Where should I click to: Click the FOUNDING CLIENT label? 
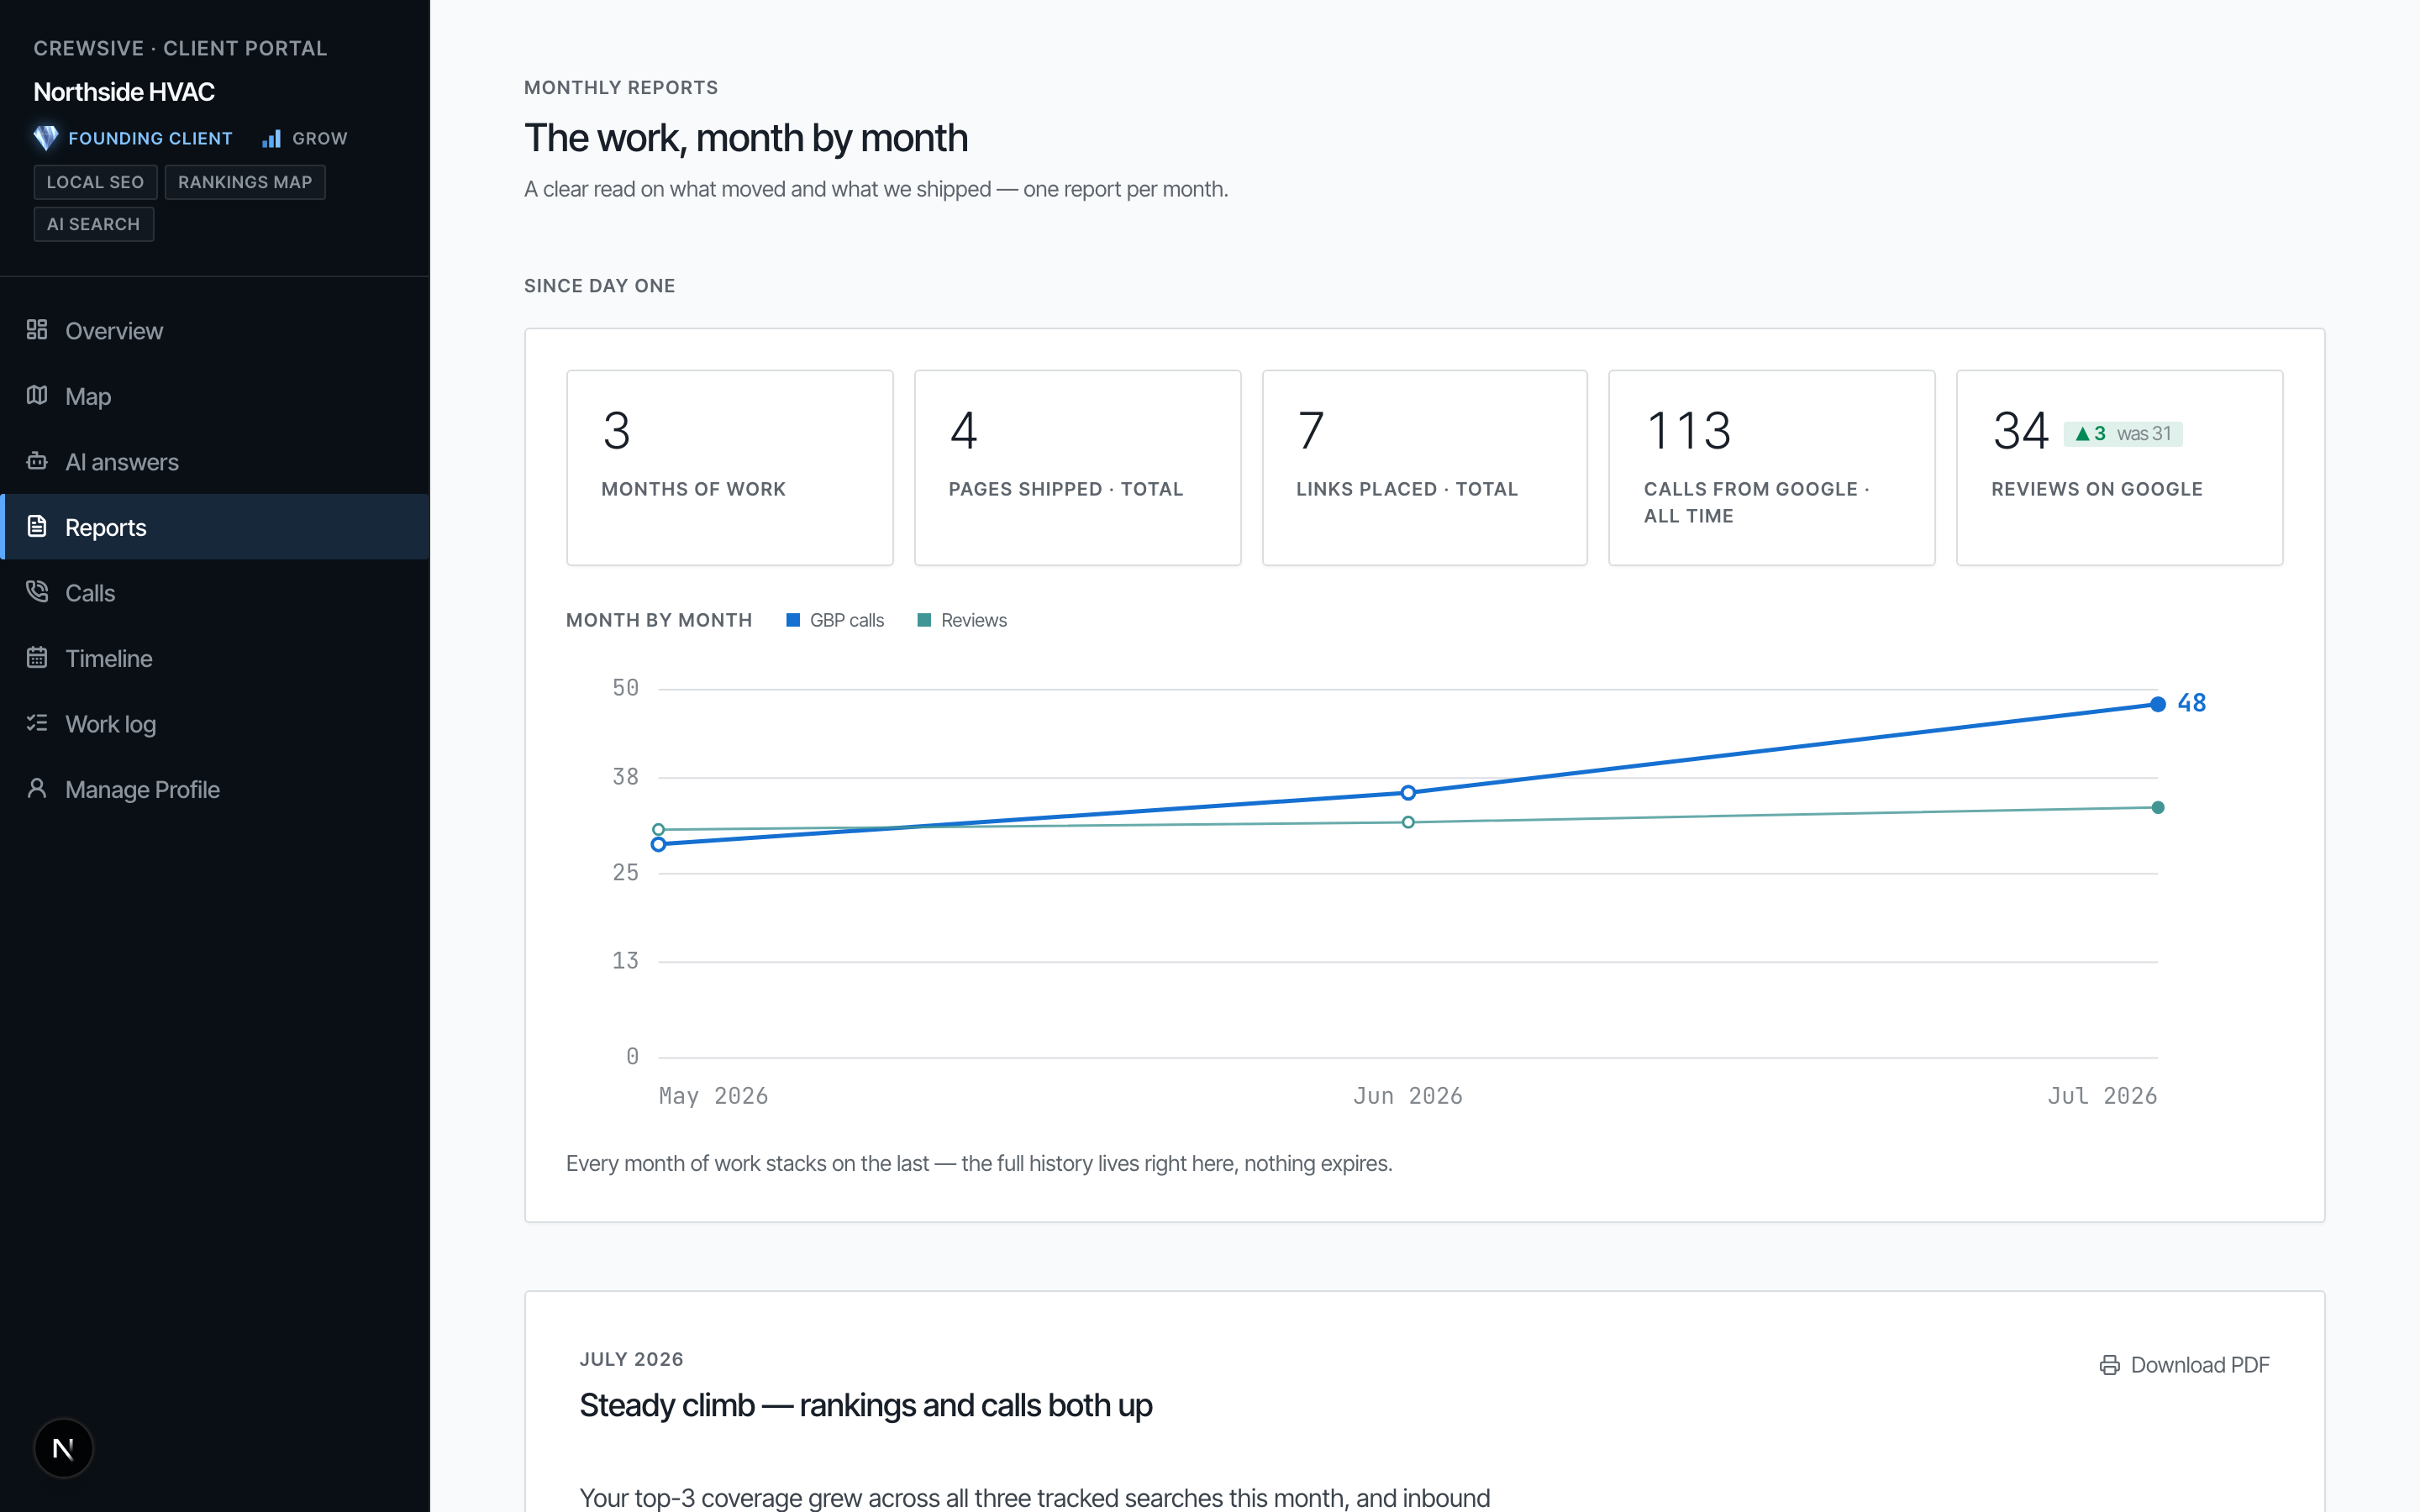click(x=150, y=138)
